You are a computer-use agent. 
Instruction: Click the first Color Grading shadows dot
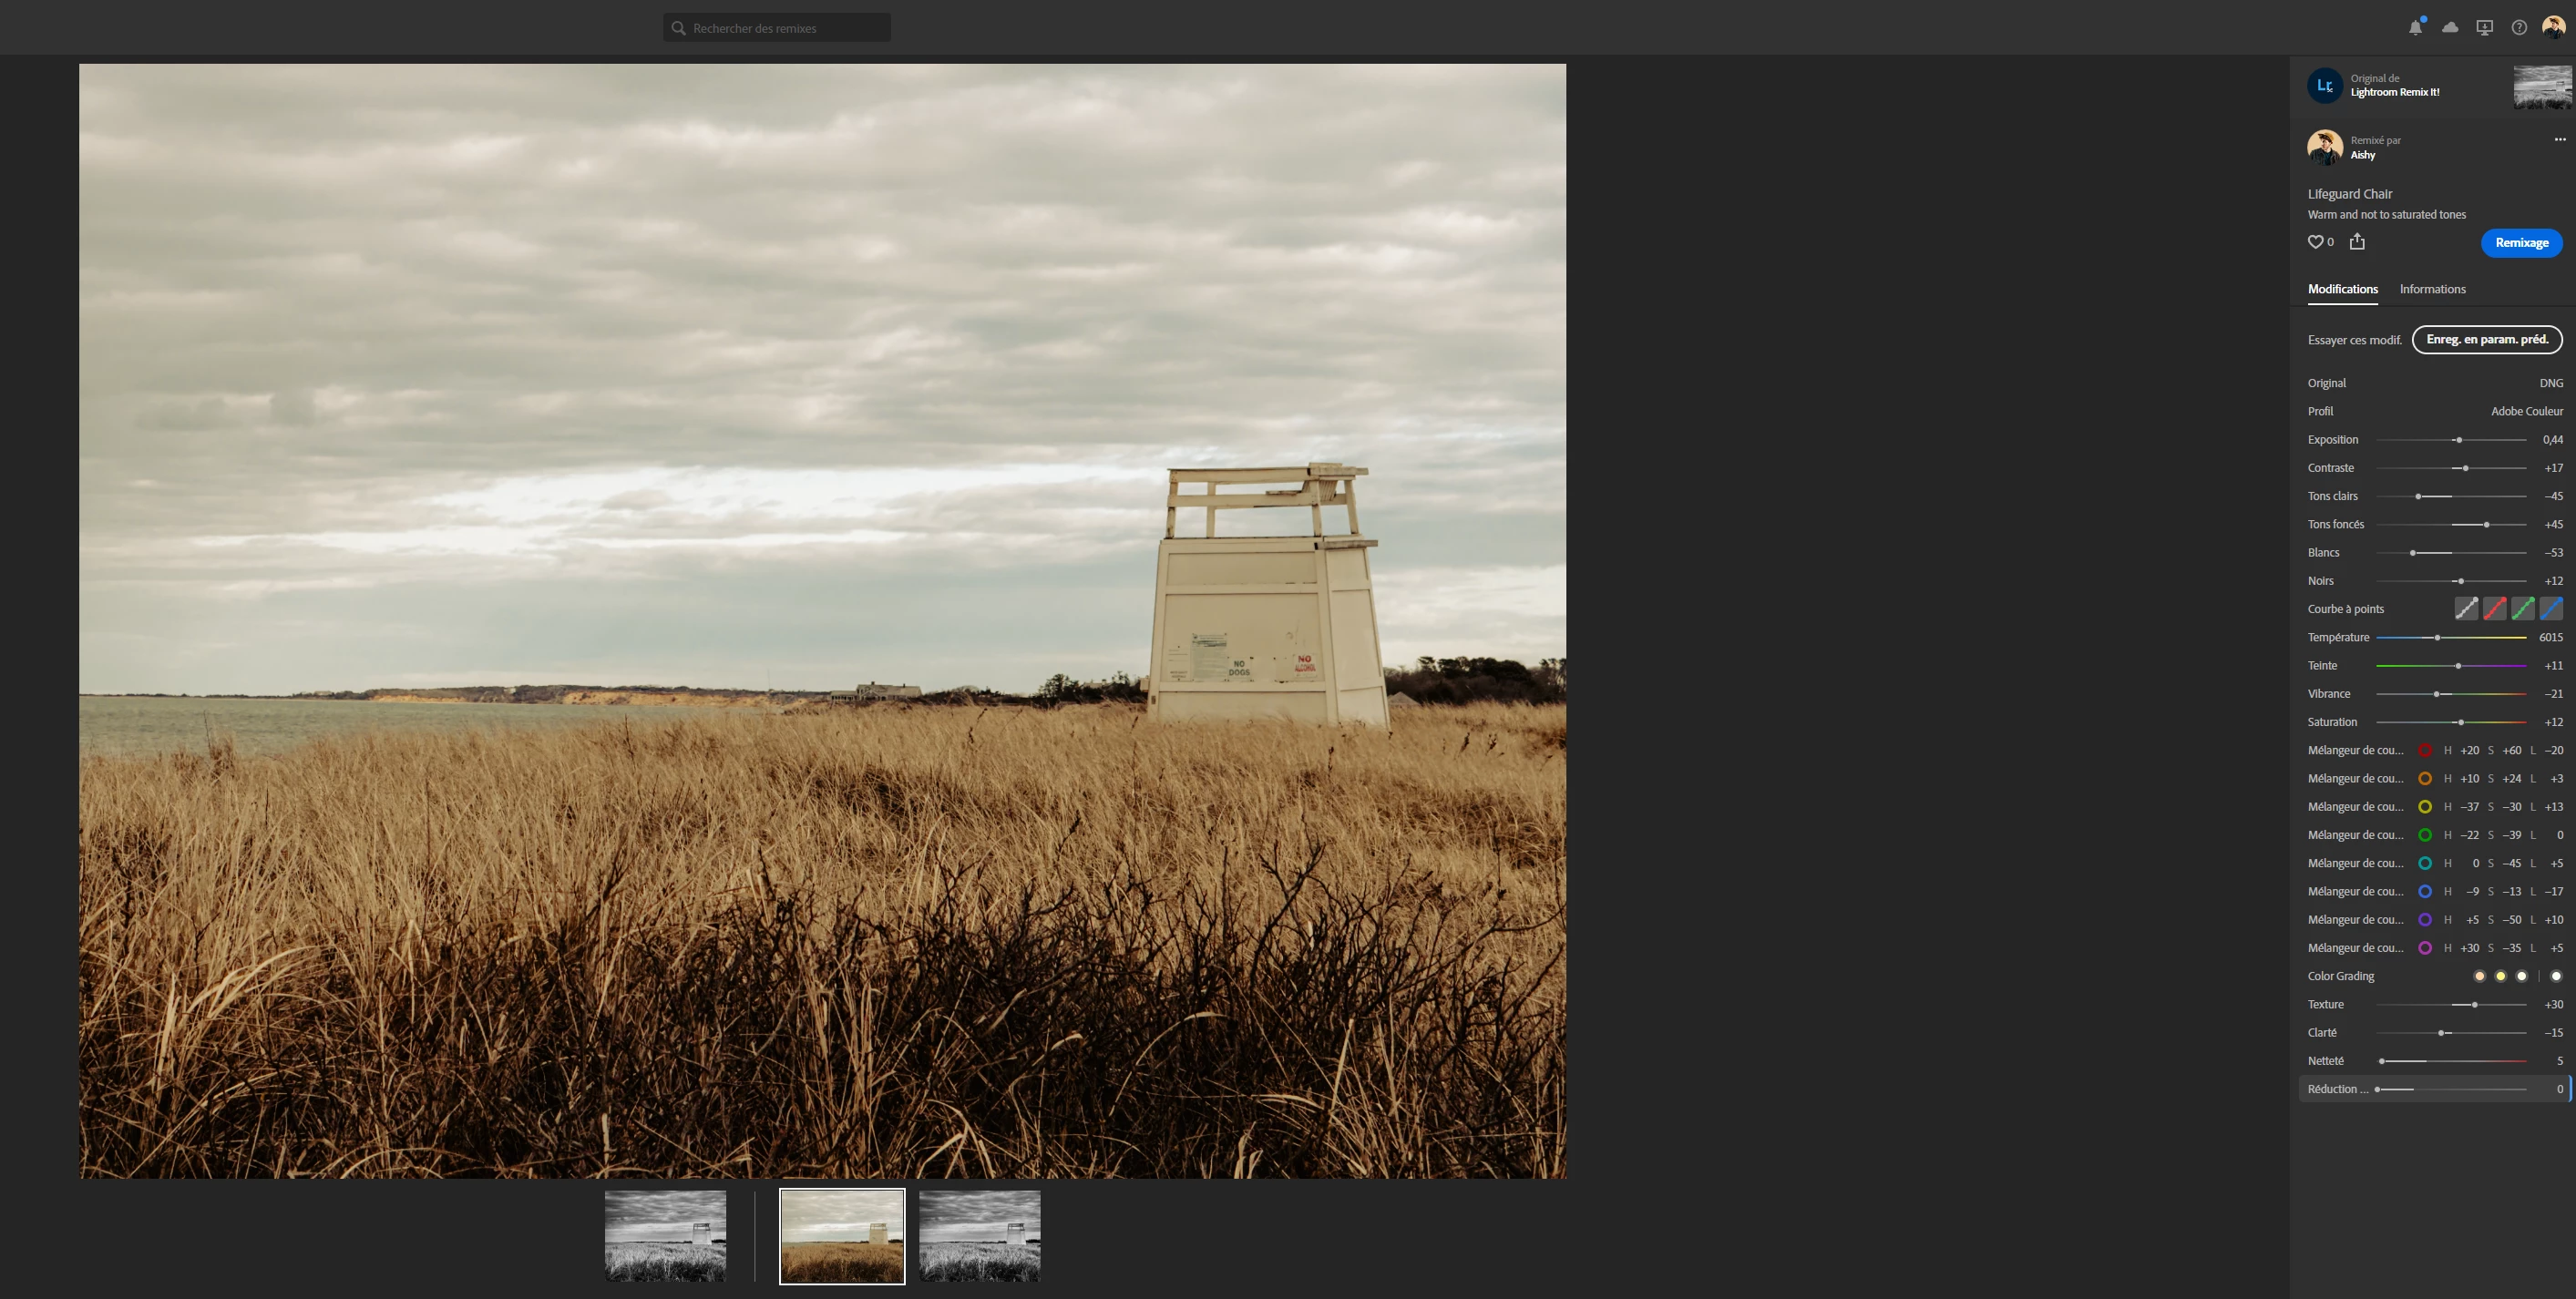(2479, 976)
